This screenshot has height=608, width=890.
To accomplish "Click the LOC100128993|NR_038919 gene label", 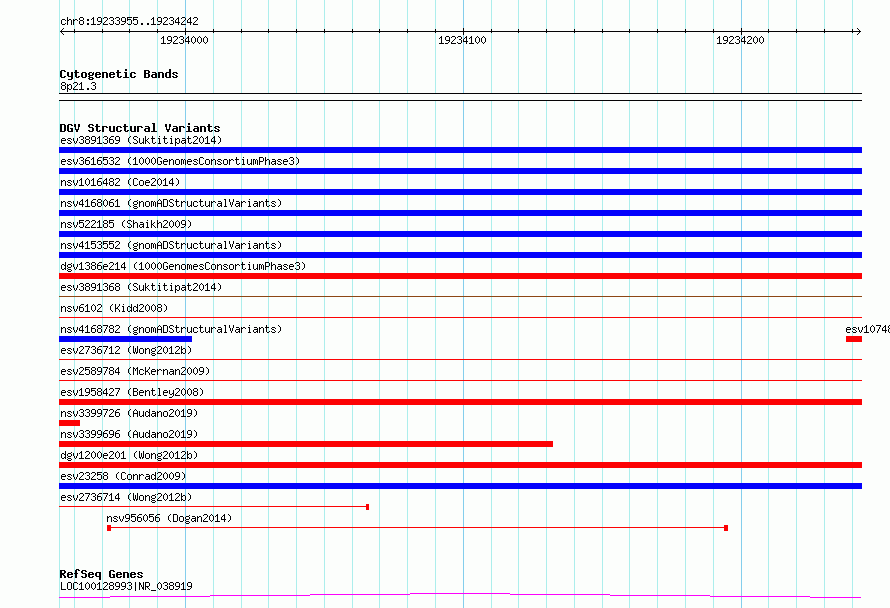I will click(x=126, y=586).
